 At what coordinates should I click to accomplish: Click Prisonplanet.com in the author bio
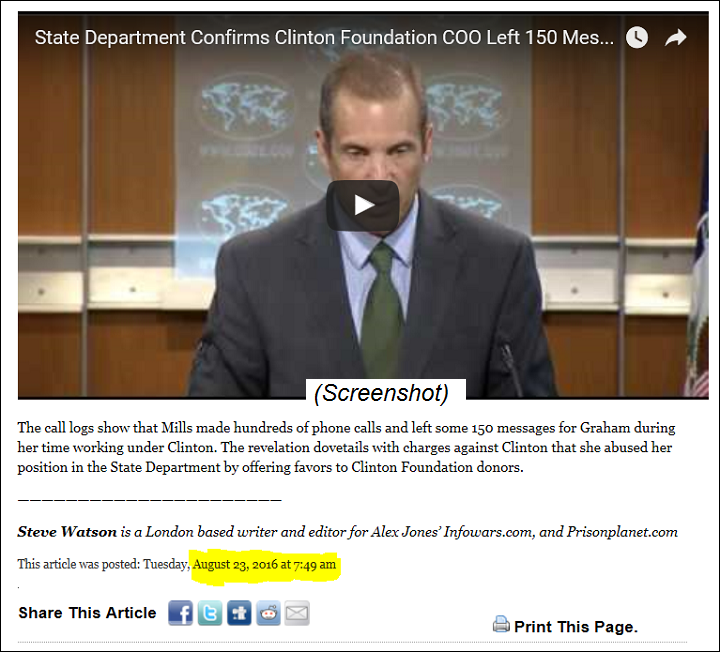tap(622, 532)
